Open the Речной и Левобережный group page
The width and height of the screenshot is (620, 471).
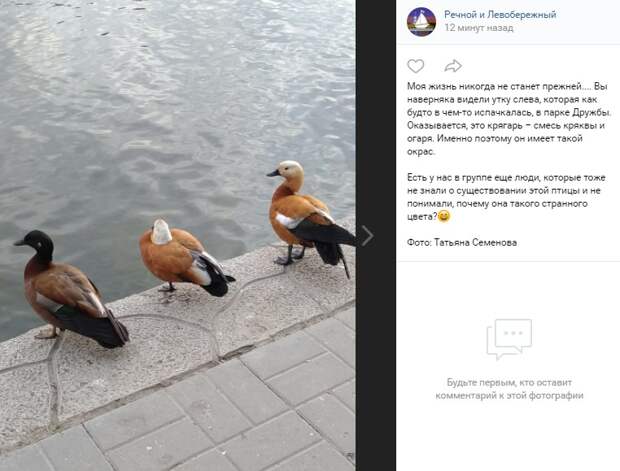click(x=500, y=15)
